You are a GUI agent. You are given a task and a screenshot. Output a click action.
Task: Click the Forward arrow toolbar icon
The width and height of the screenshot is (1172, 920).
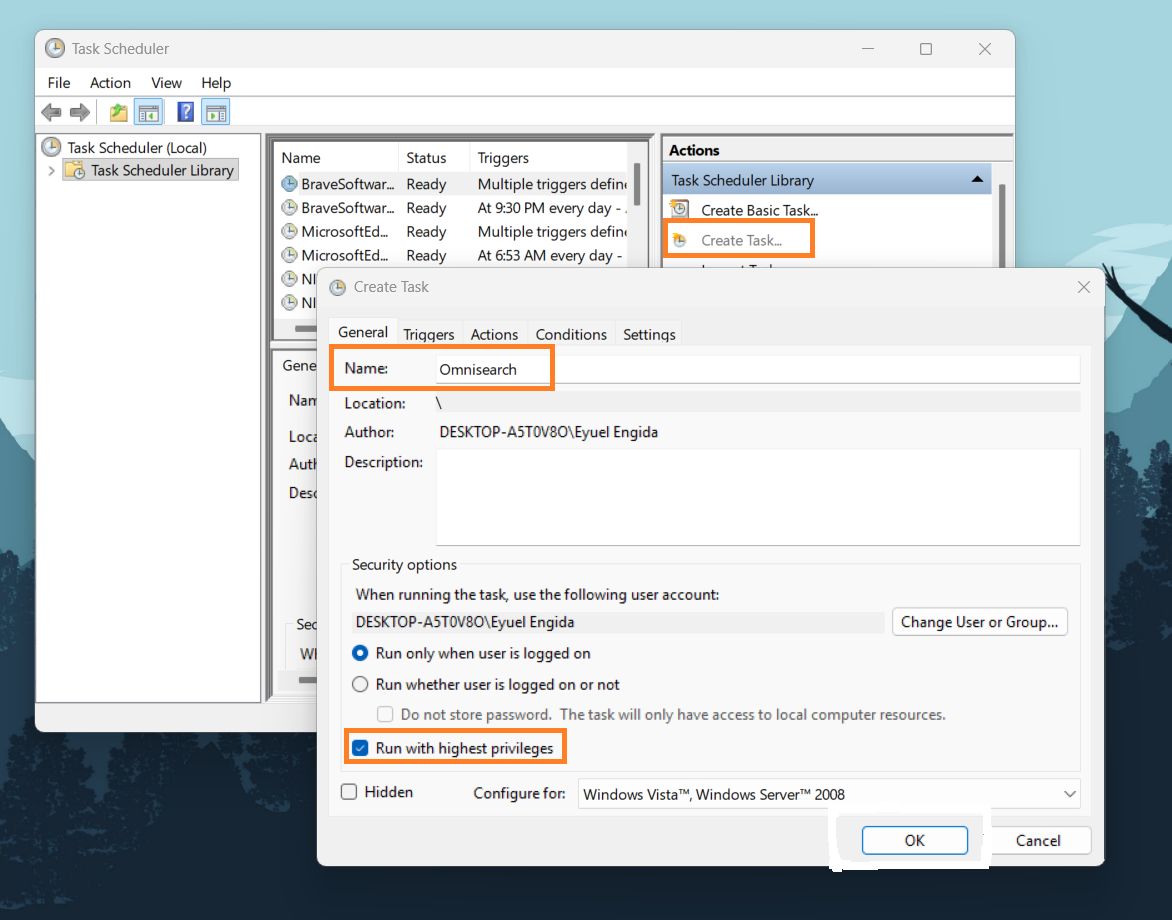(x=80, y=113)
